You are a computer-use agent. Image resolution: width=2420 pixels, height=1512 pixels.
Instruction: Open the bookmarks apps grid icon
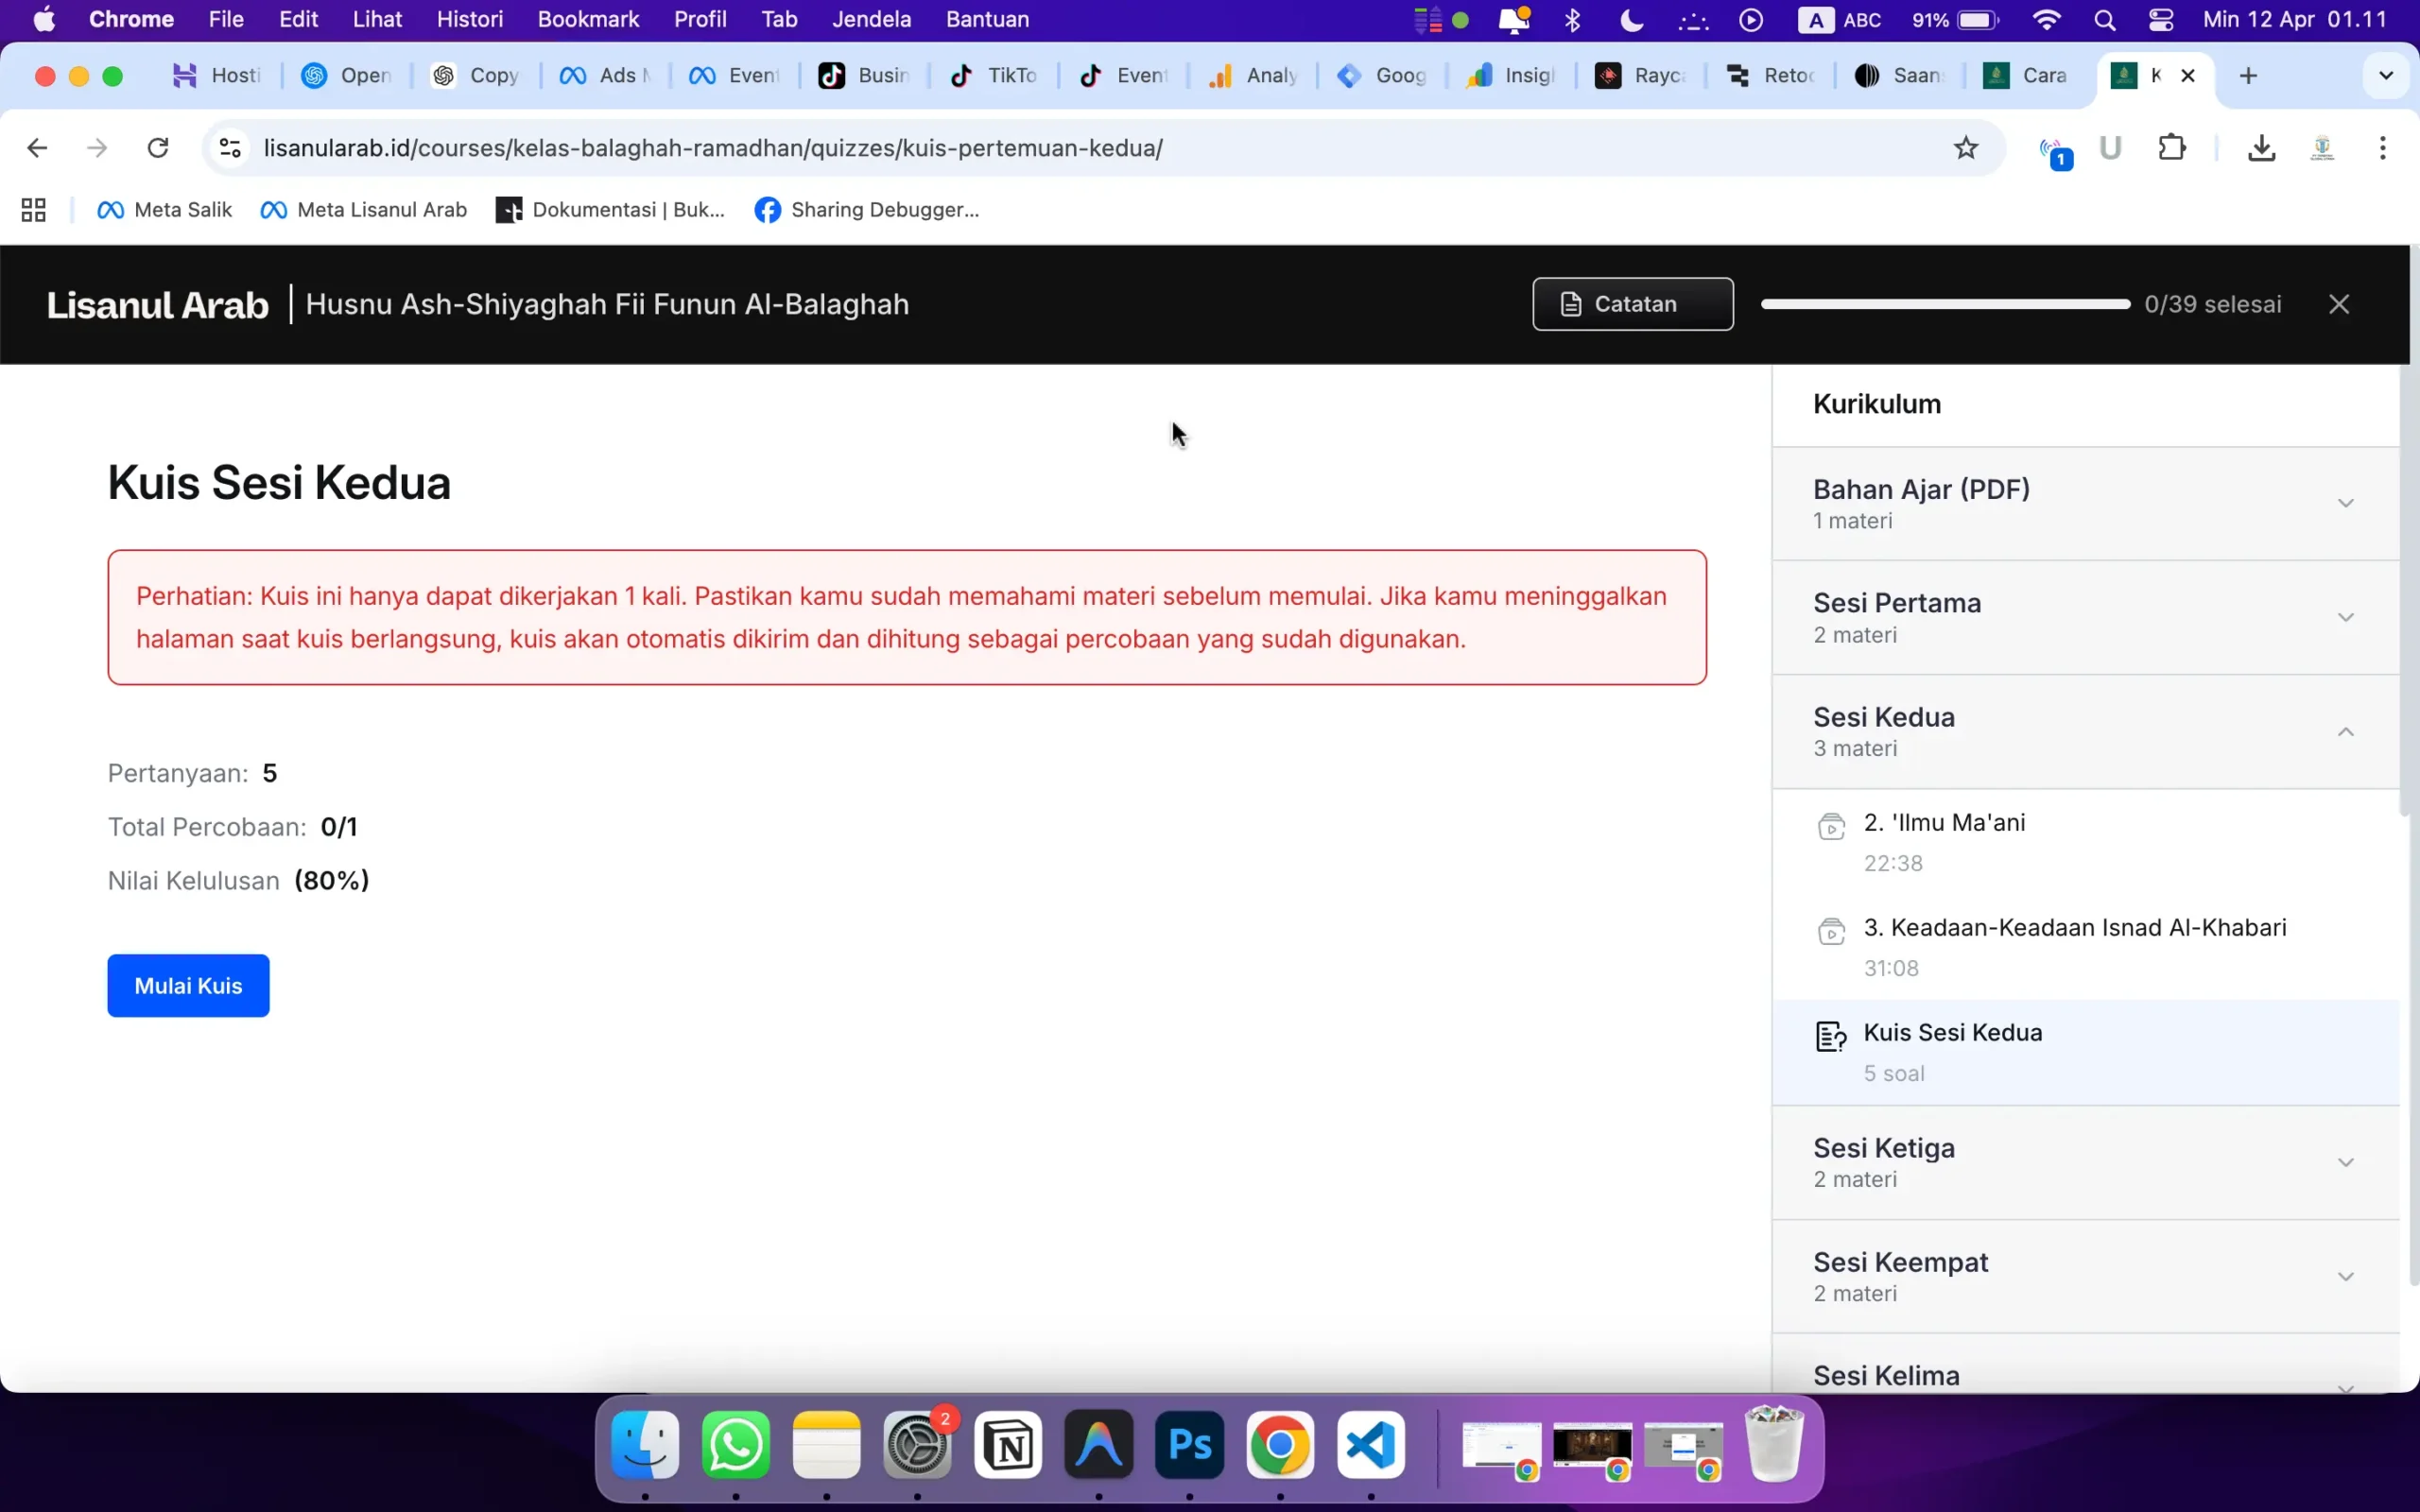pyautogui.click(x=33, y=210)
